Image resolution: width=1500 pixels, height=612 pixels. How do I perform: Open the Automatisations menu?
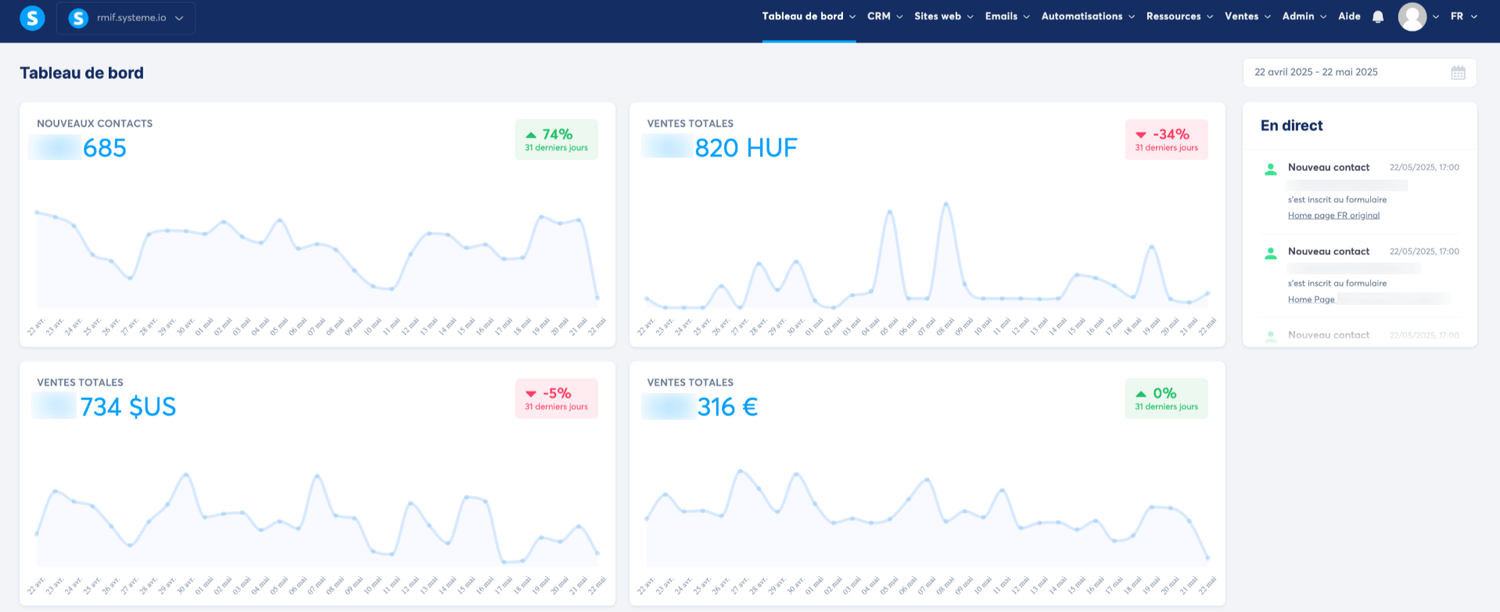[1087, 17]
